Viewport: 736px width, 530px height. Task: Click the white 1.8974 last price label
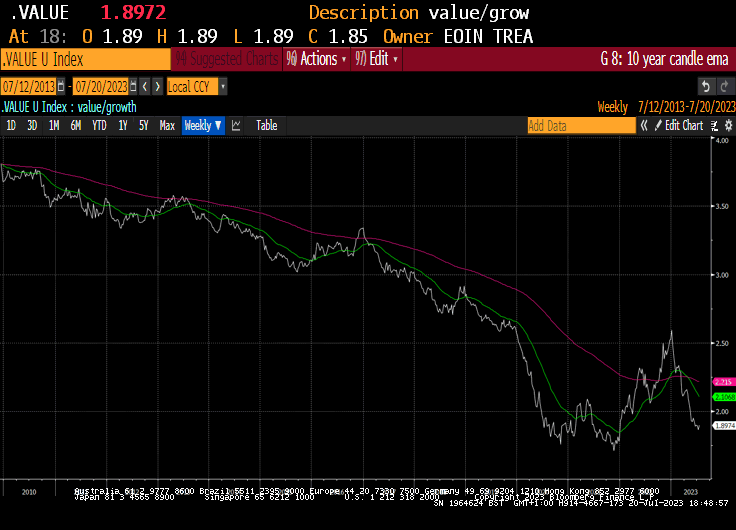point(724,425)
